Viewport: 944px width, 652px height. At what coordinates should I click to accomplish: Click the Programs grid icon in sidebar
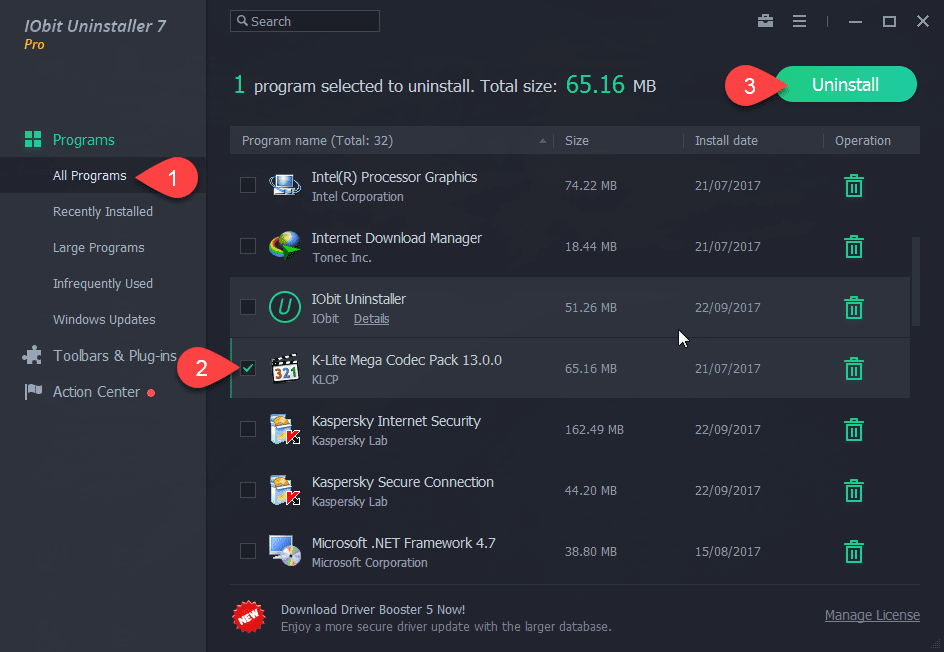click(x=33, y=140)
